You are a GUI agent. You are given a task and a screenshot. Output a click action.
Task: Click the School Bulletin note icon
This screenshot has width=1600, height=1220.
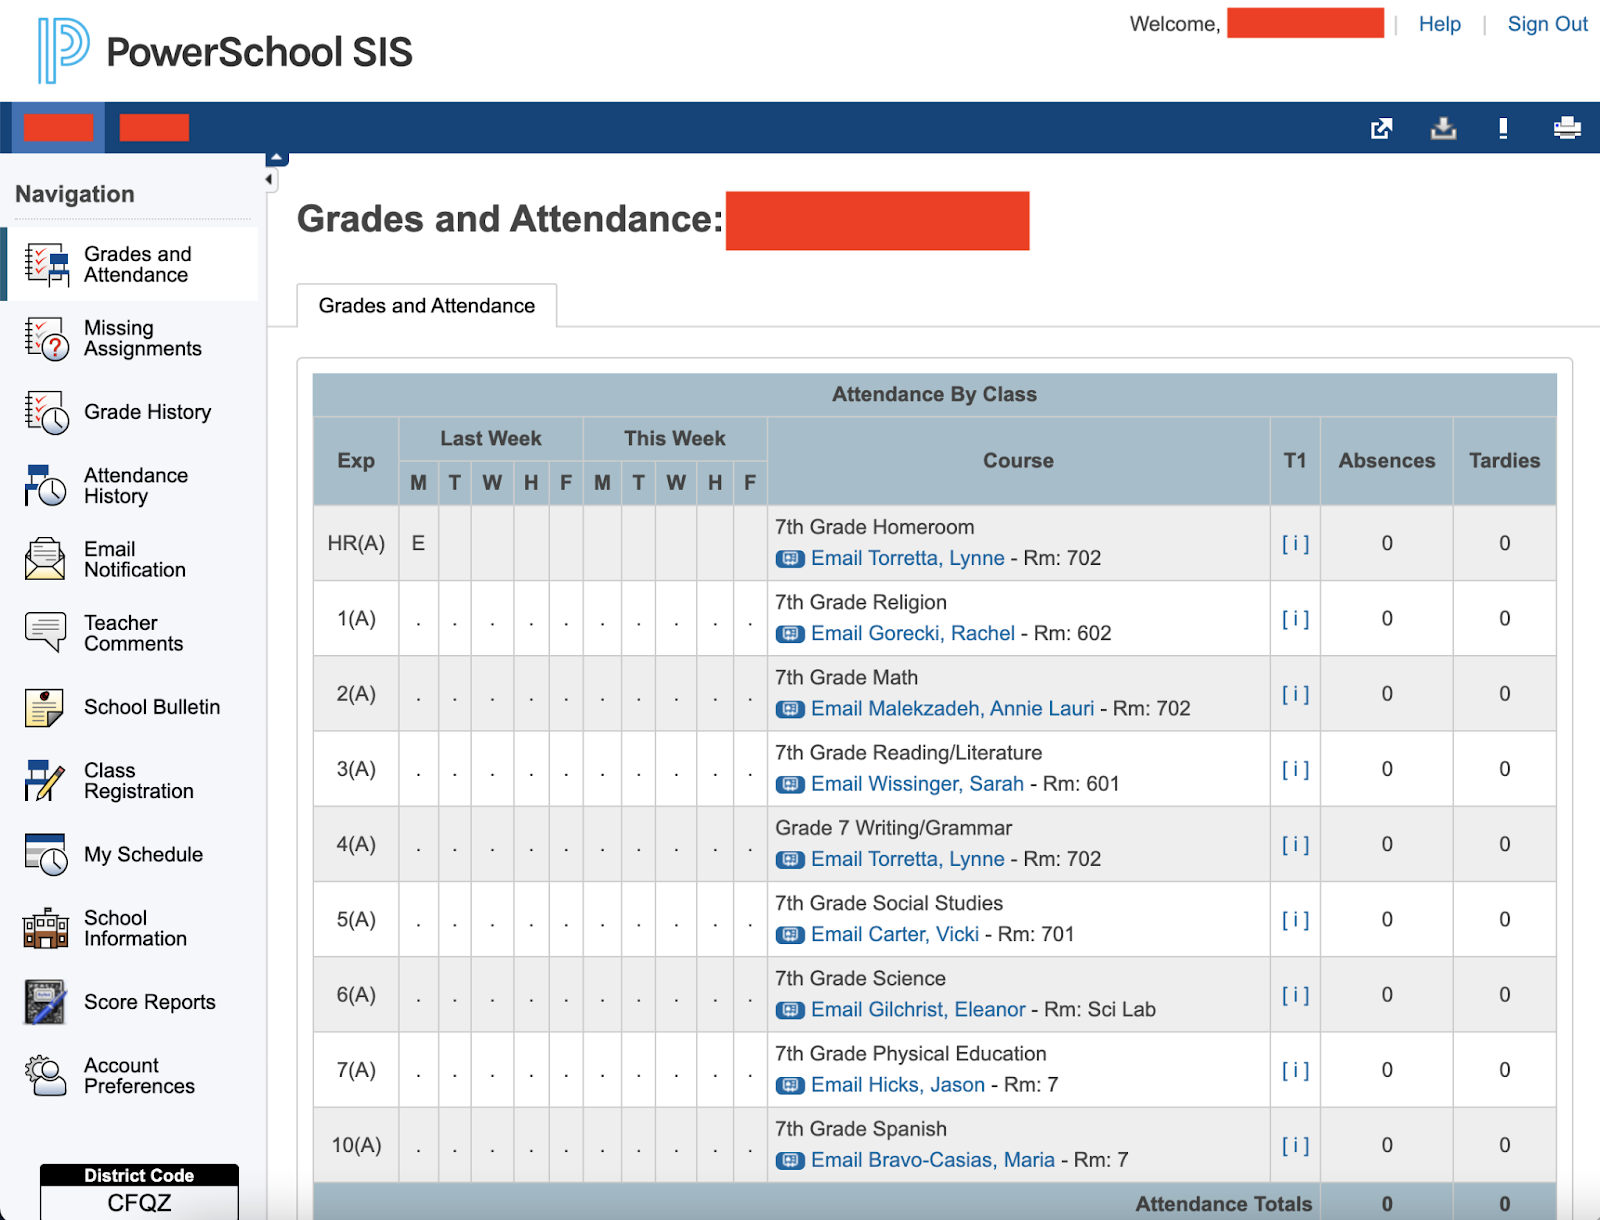click(45, 707)
